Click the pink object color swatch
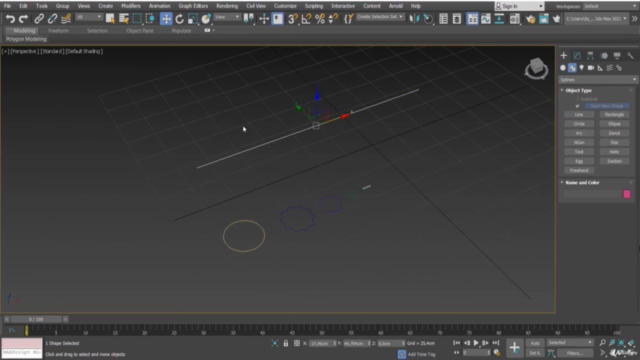 tap(627, 194)
